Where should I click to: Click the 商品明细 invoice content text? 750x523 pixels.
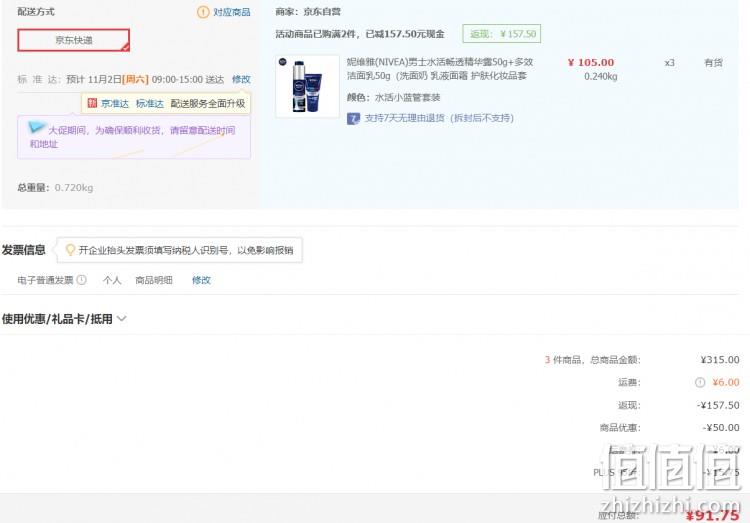[x=154, y=280]
